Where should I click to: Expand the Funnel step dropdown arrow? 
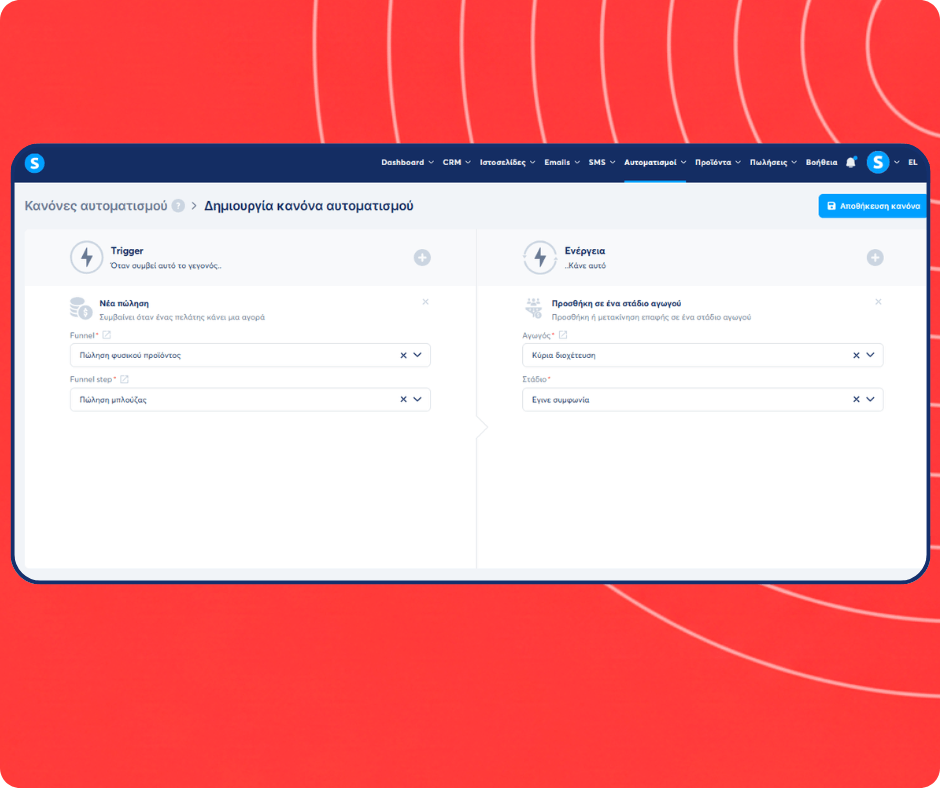coord(418,399)
